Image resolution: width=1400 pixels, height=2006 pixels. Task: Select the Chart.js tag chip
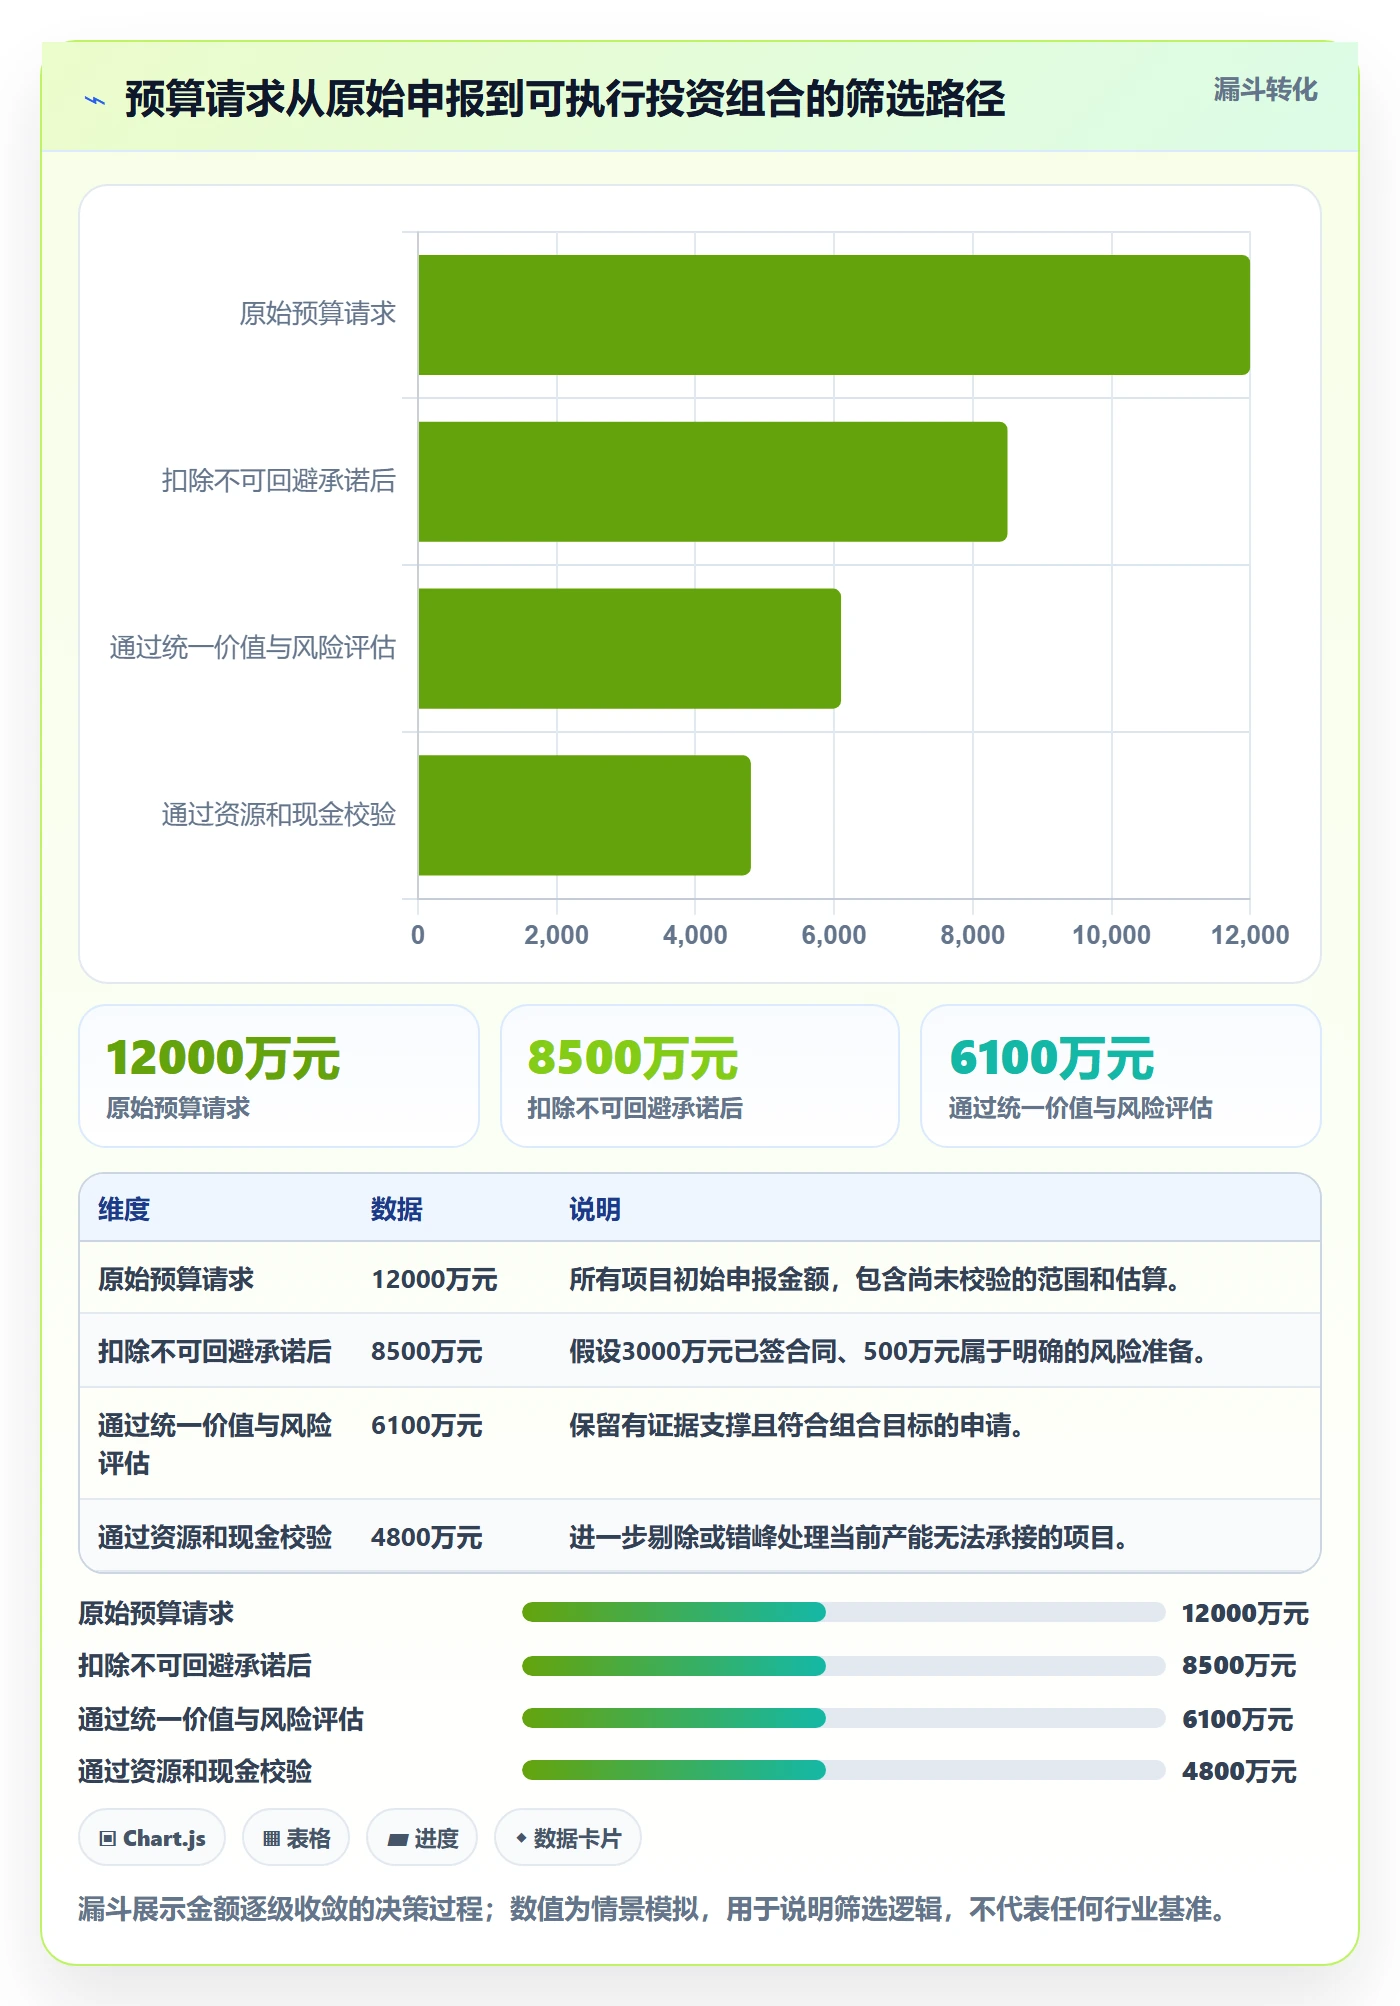coord(152,1838)
